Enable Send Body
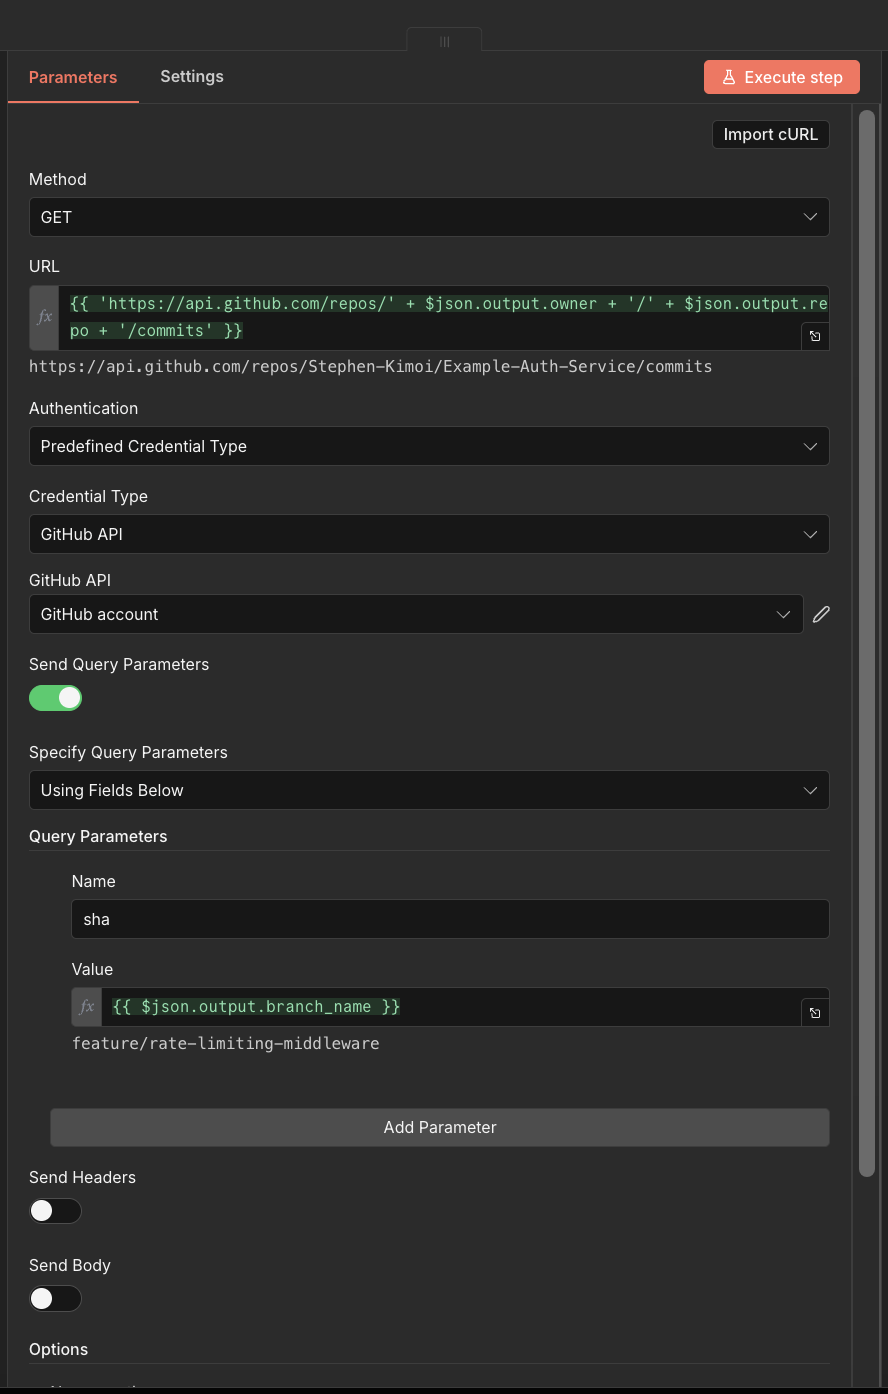This screenshot has width=888, height=1394. 55,1298
